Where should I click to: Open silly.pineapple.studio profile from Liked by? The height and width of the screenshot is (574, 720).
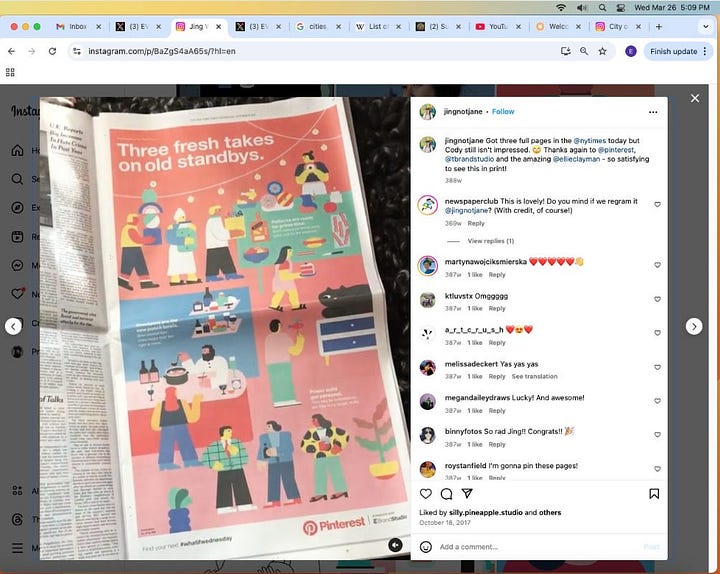(485, 512)
